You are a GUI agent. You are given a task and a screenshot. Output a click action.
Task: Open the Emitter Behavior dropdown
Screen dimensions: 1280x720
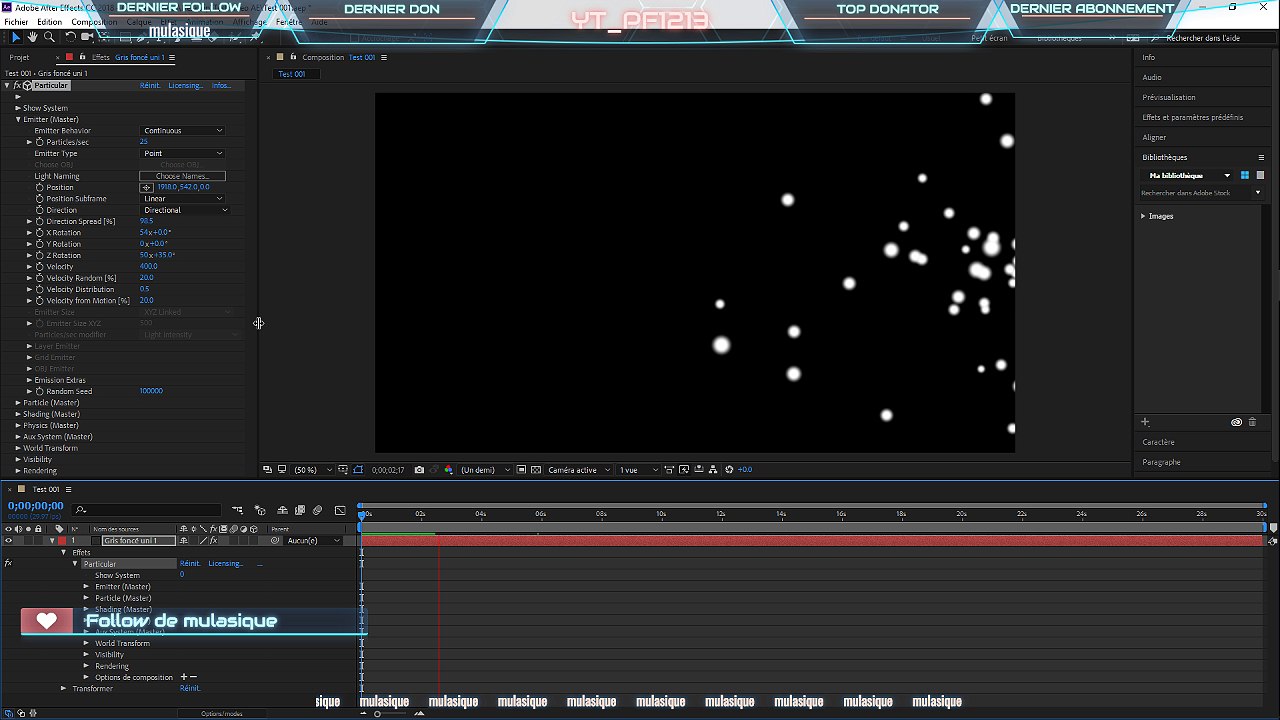point(182,131)
